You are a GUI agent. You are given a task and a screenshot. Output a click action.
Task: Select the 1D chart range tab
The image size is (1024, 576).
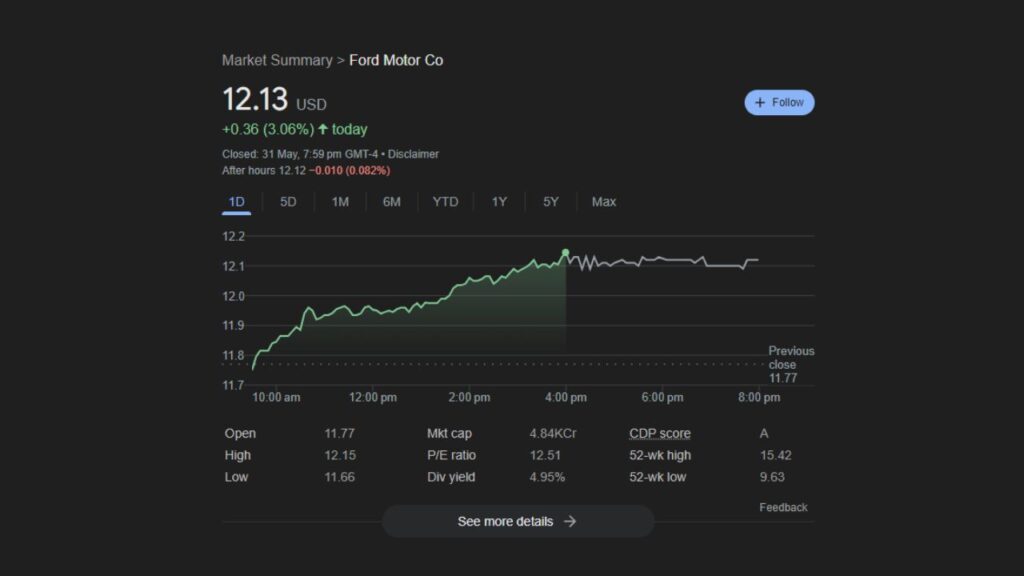(x=236, y=202)
